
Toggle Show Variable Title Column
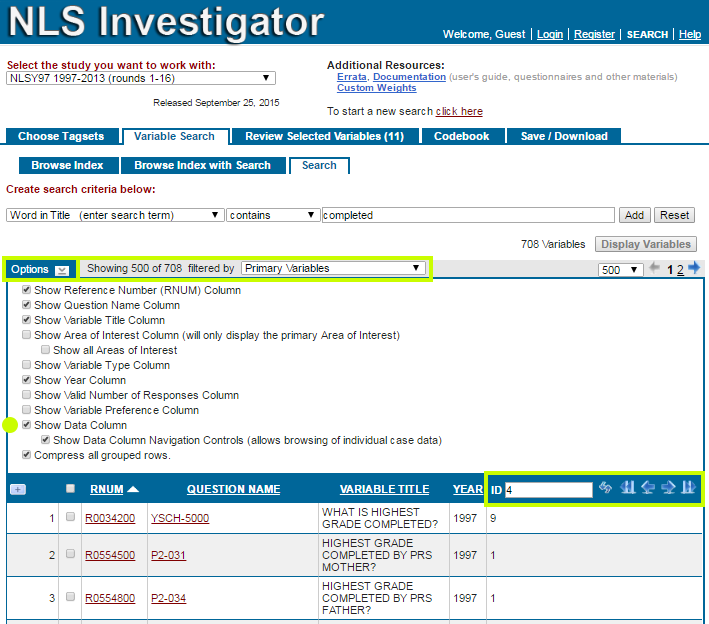pos(26,319)
